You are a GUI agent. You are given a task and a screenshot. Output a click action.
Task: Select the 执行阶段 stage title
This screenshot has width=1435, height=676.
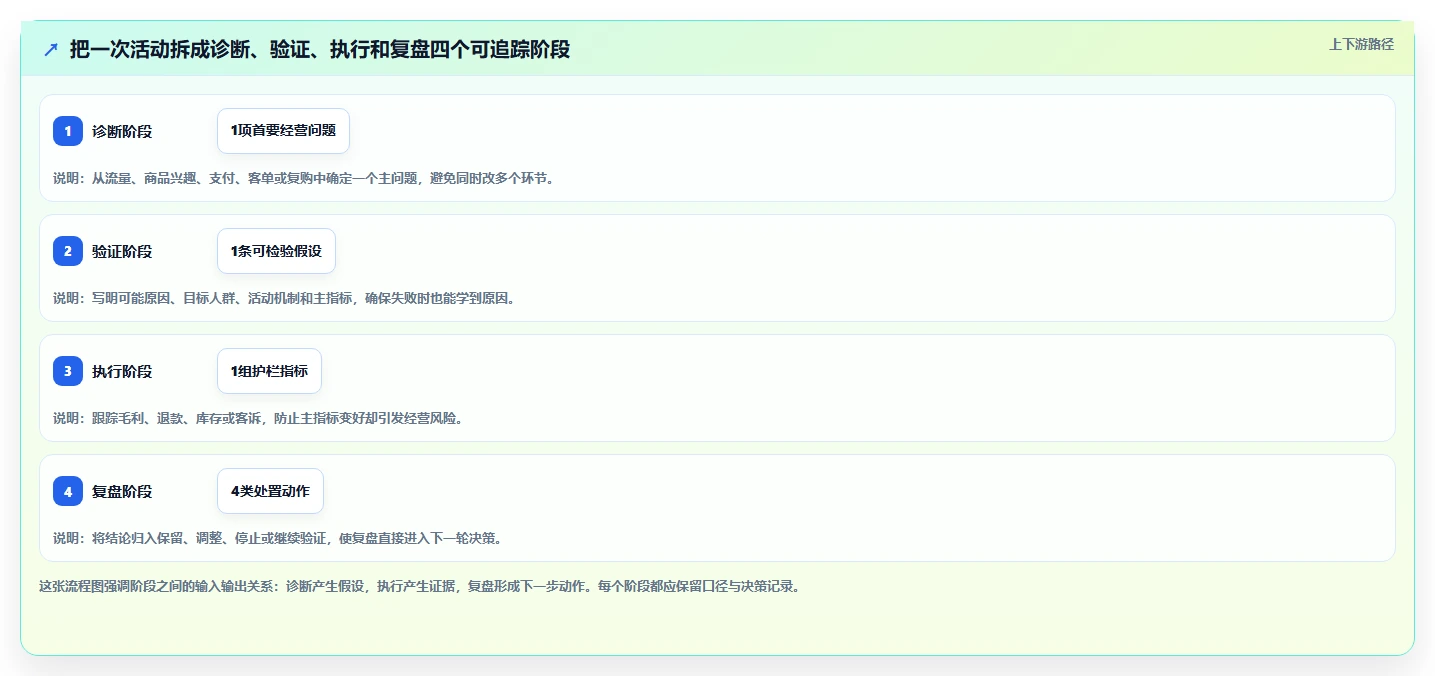tap(122, 371)
